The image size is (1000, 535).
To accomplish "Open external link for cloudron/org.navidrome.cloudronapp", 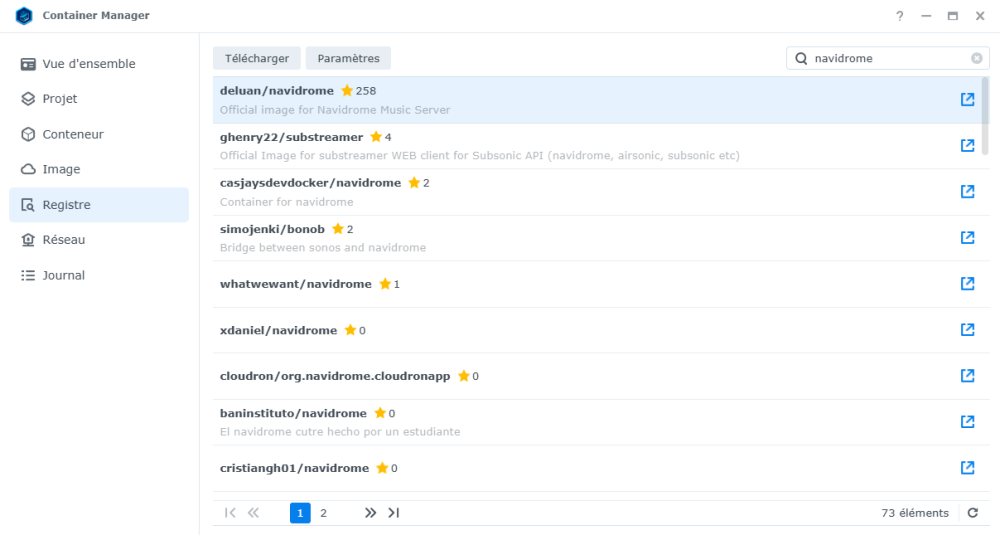I will tap(967, 376).
